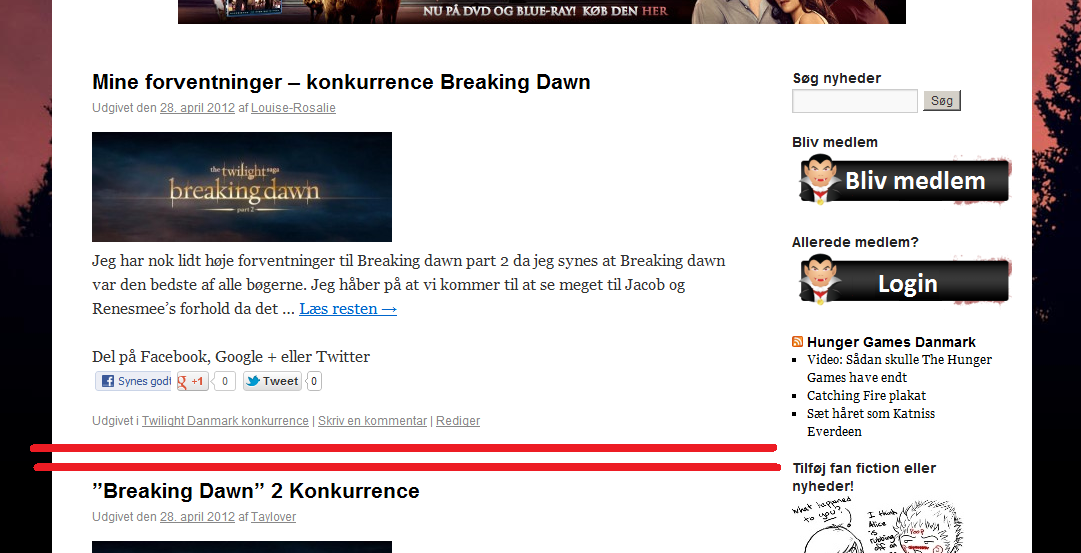
Task: Click the fan fiction comic drawing
Action: (876, 525)
